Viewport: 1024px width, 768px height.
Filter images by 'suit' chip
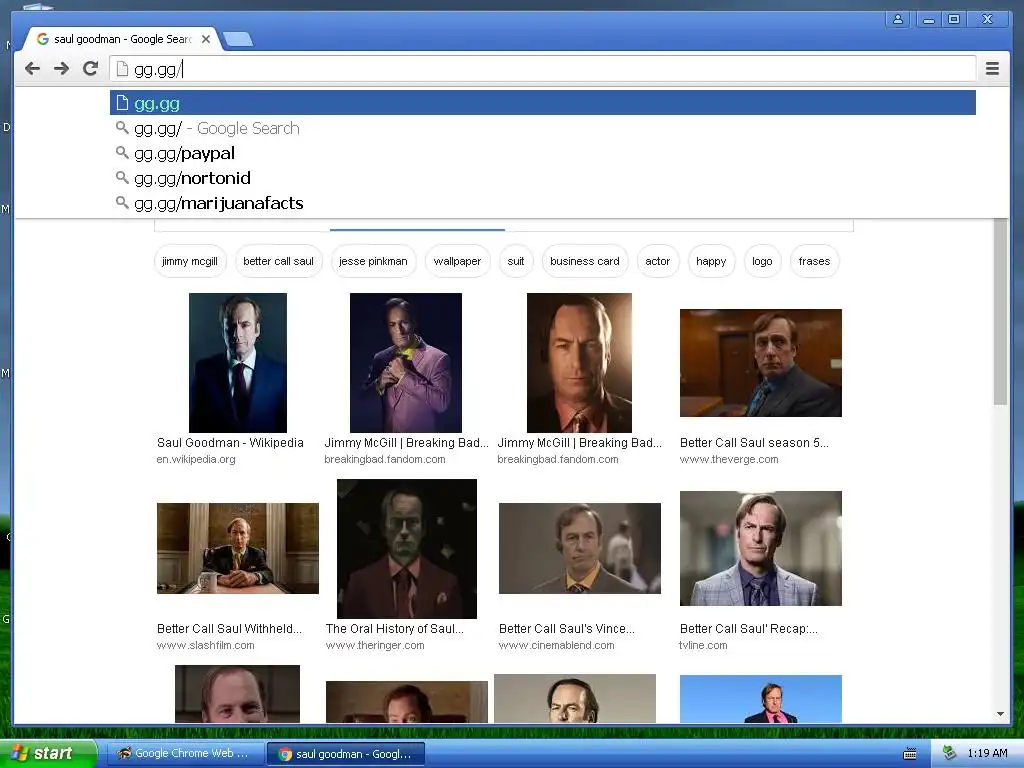[516, 261]
